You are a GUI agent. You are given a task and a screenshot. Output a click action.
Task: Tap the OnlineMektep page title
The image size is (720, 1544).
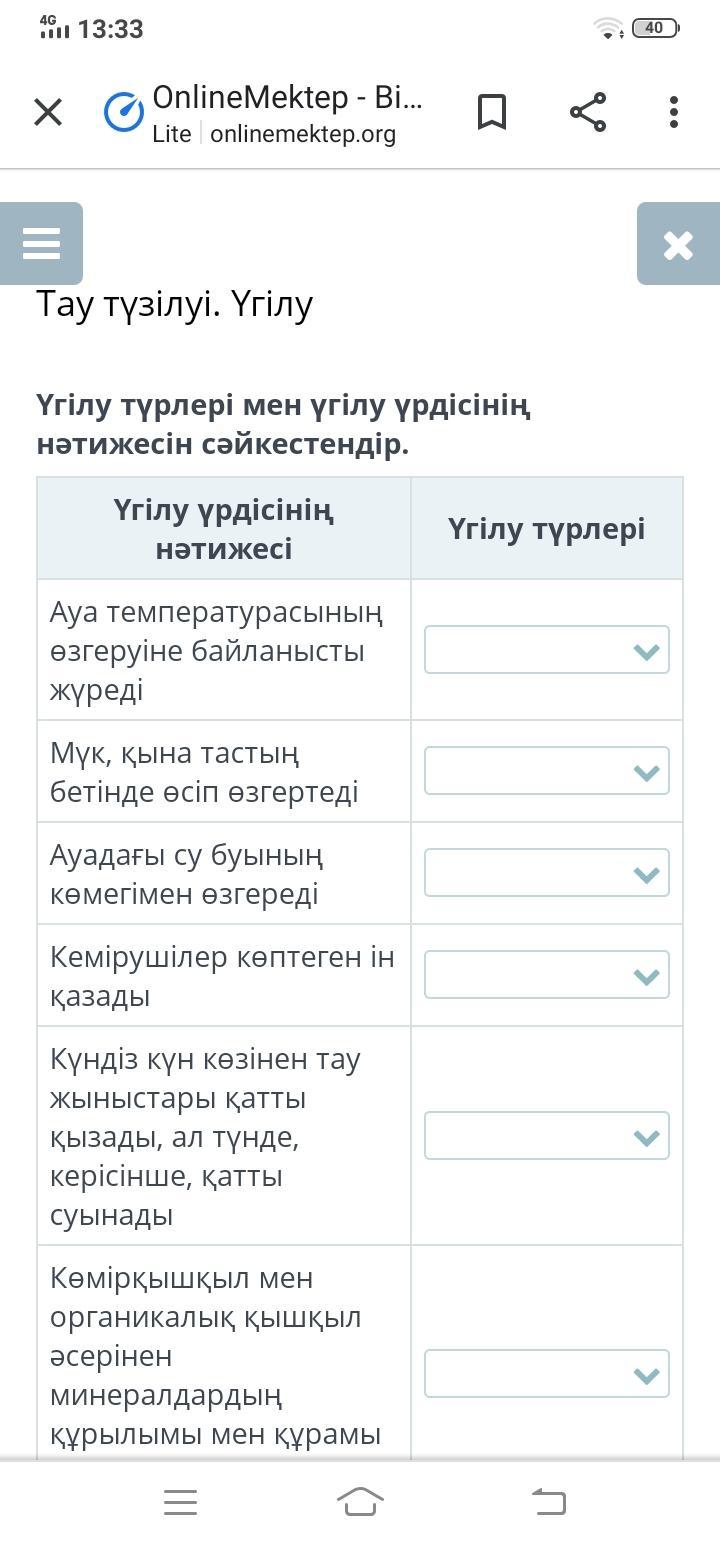tap(287, 98)
